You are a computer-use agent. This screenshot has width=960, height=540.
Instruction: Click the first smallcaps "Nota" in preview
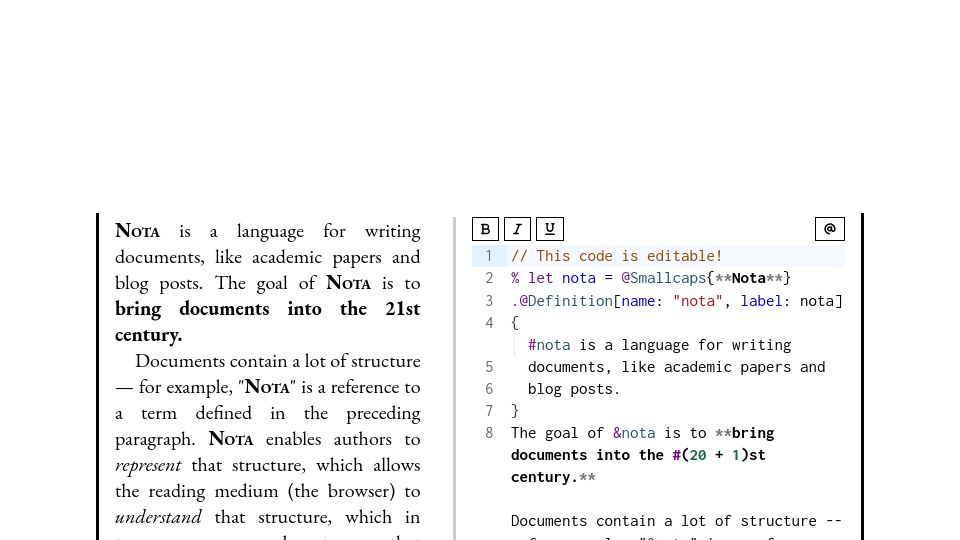[x=137, y=231]
